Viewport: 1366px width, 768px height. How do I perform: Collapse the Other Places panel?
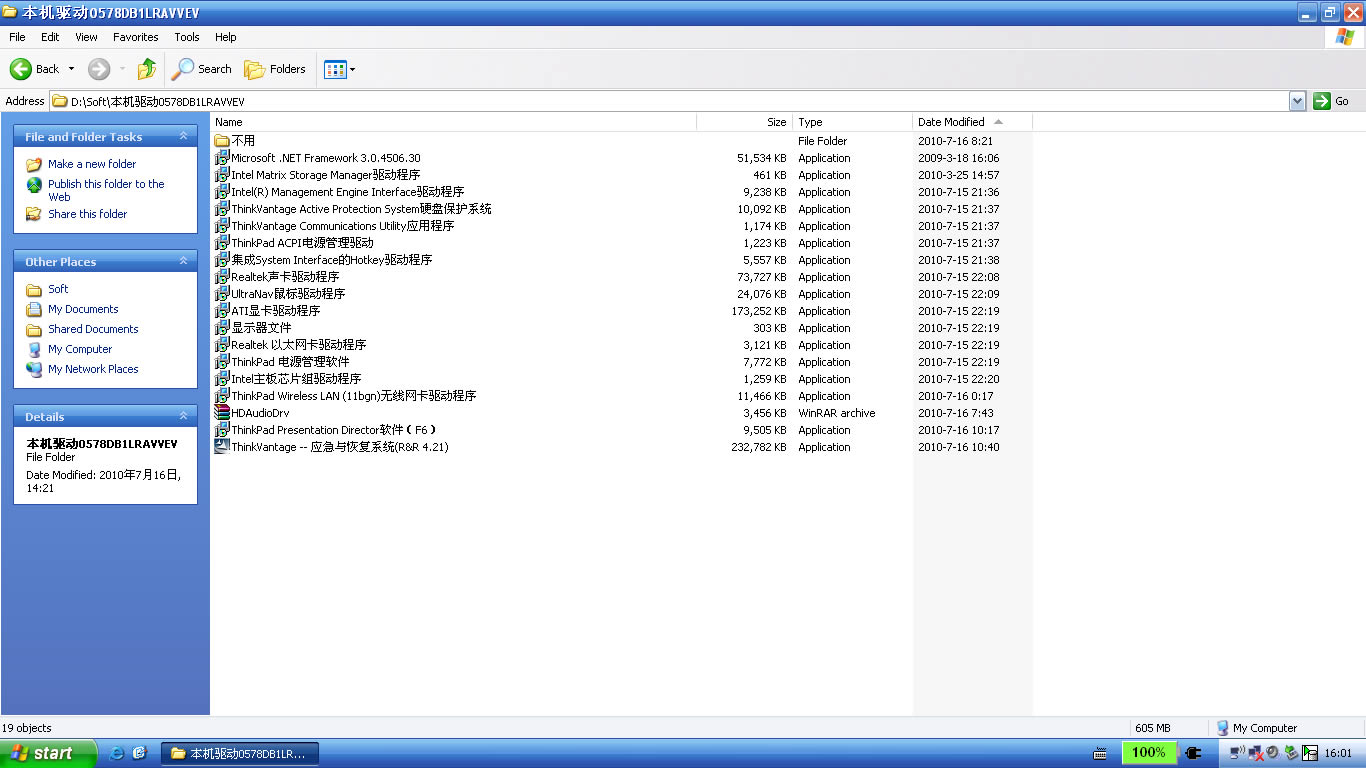(183, 261)
